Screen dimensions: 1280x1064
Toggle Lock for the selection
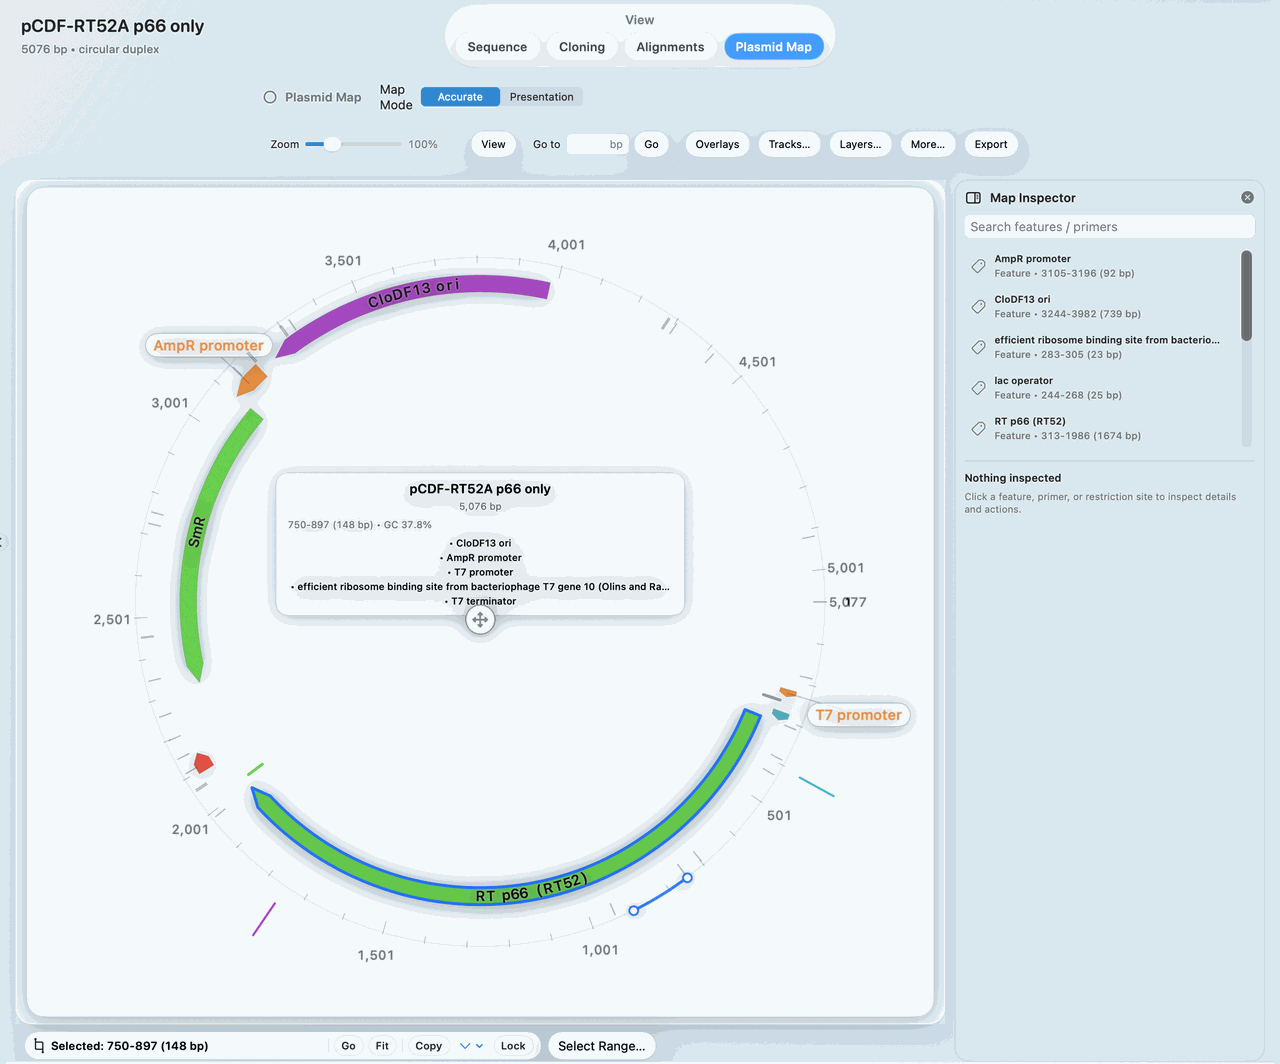[513, 1046]
